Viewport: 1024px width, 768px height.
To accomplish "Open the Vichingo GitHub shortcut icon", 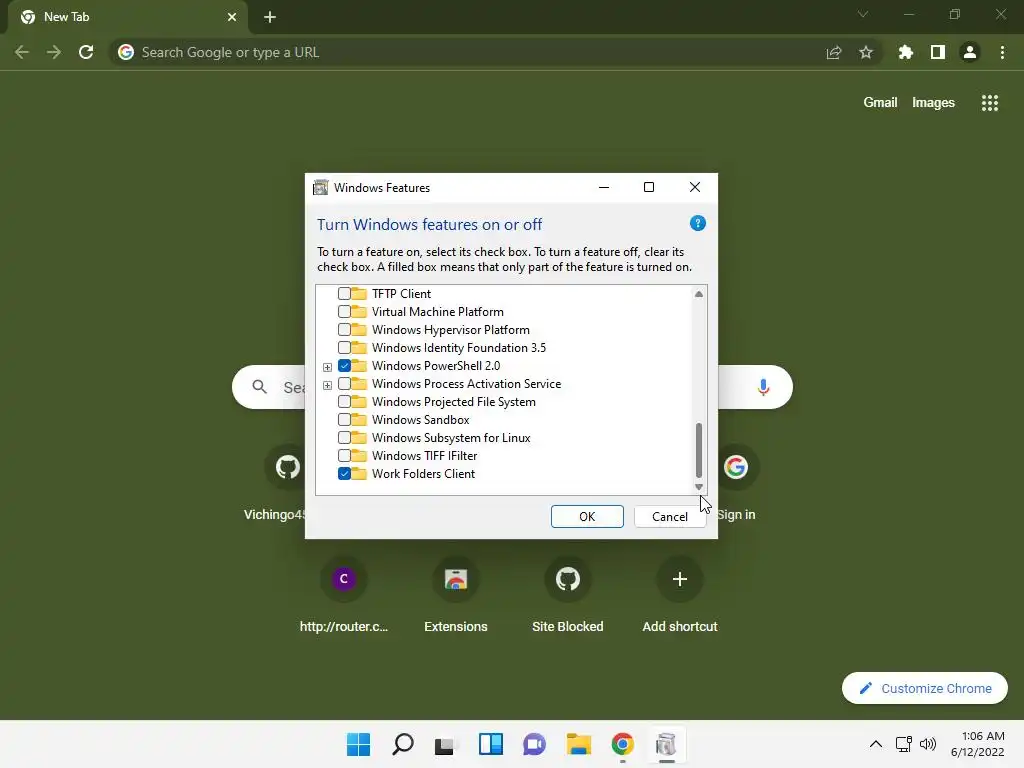I will coord(288,467).
